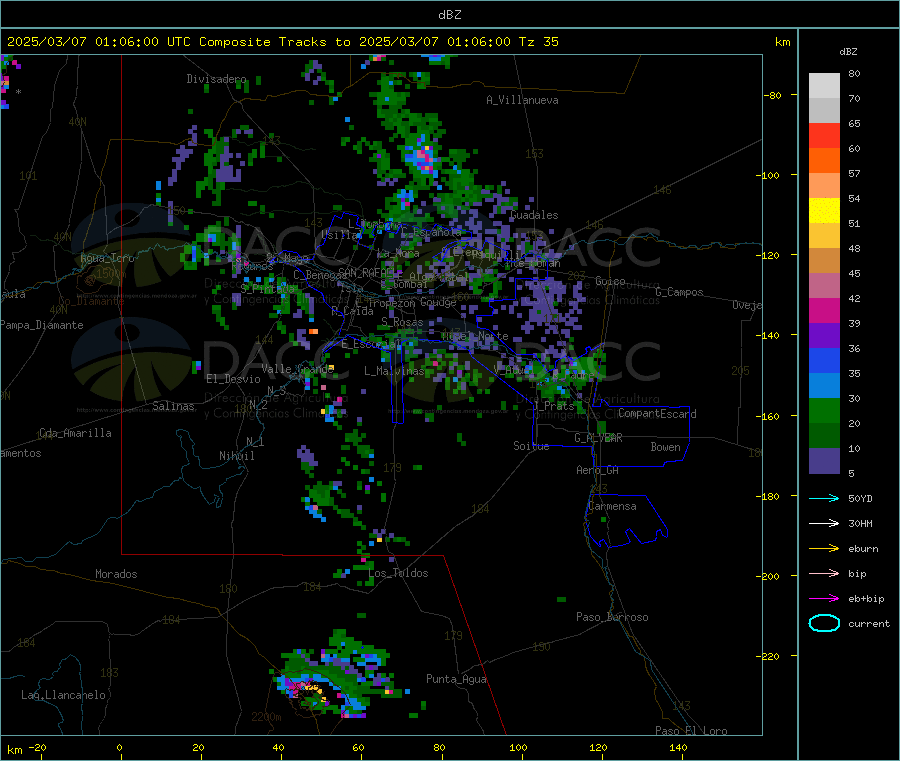The width and height of the screenshot is (900, 761).
Task: Select the bright yellow 51-54 dBZ band
Action: 824,211
